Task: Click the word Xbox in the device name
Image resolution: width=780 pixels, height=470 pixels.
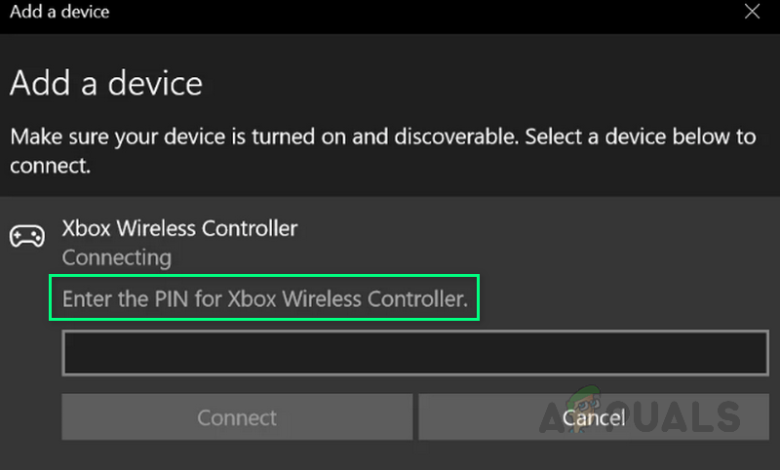Action: click(83, 228)
